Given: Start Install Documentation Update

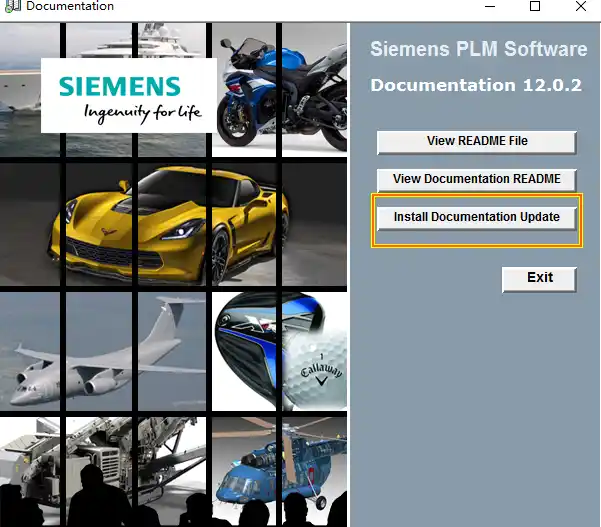Looking at the screenshot, I should click(x=476, y=218).
